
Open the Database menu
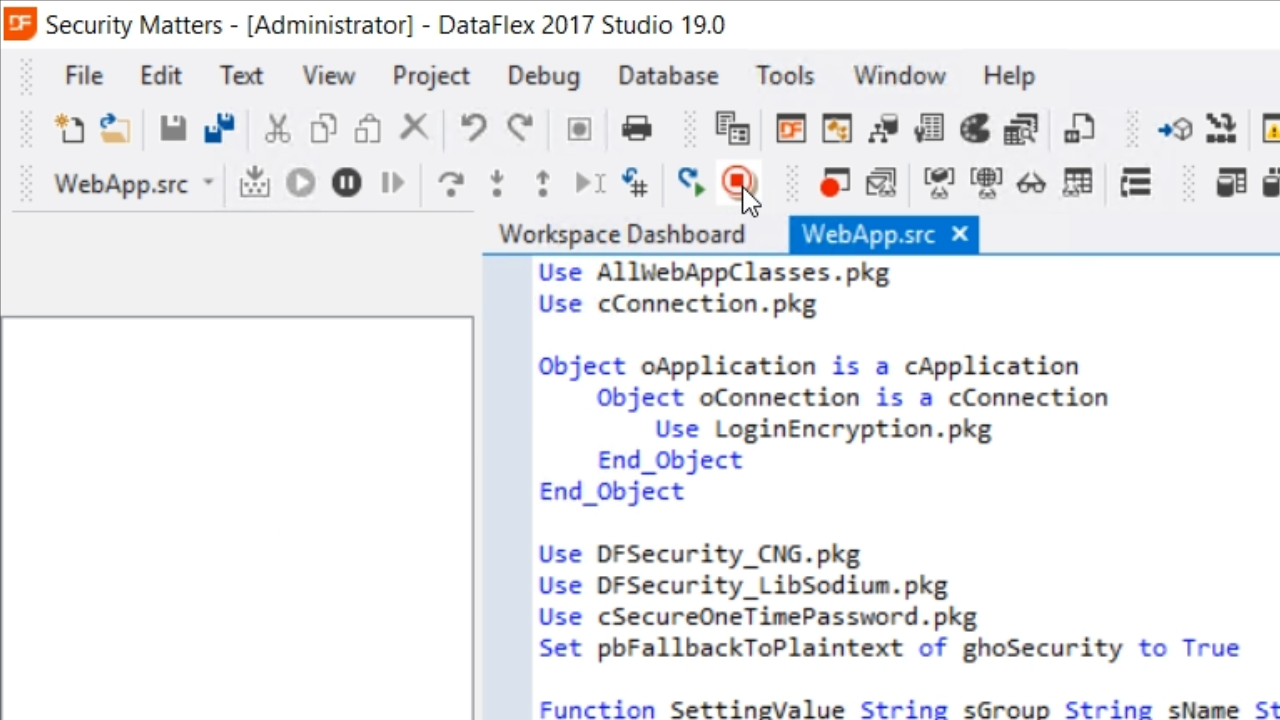tap(668, 76)
